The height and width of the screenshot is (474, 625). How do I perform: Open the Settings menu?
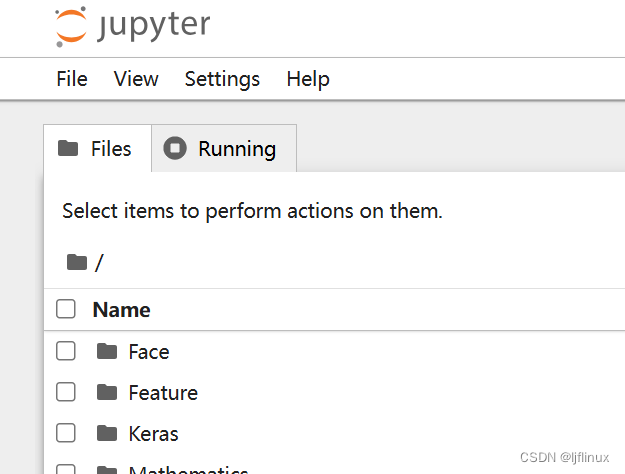click(x=222, y=79)
